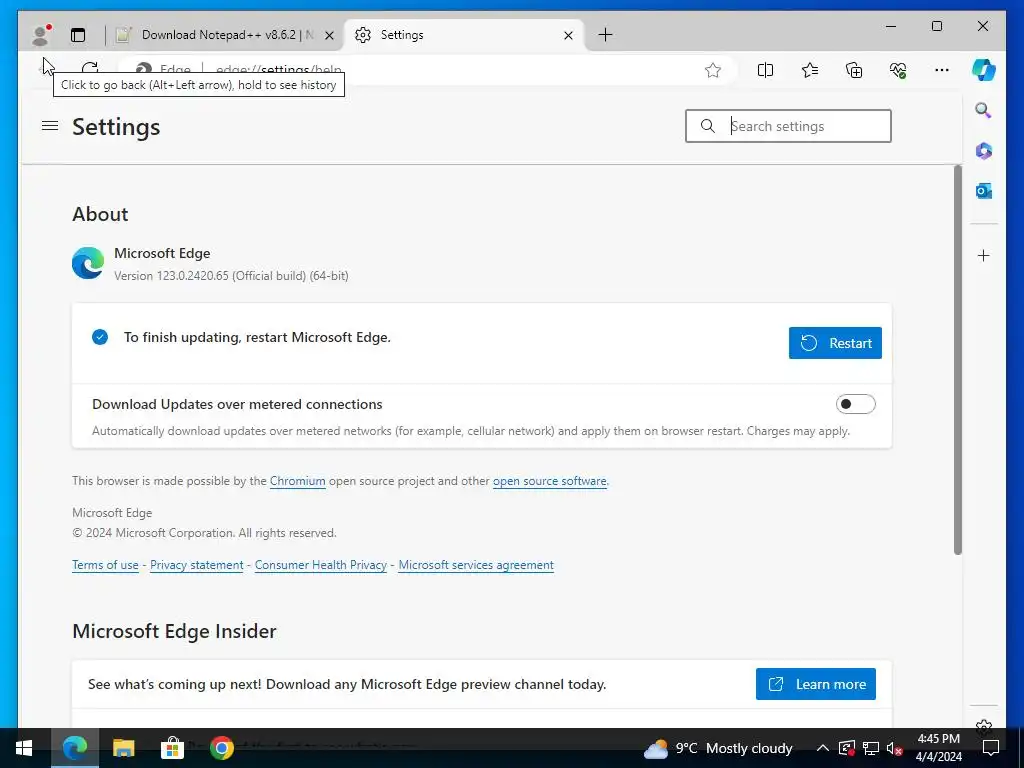Open the open source software link
This screenshot has width=1024, height=768.
pyautogui.click(x=549, y=481)
